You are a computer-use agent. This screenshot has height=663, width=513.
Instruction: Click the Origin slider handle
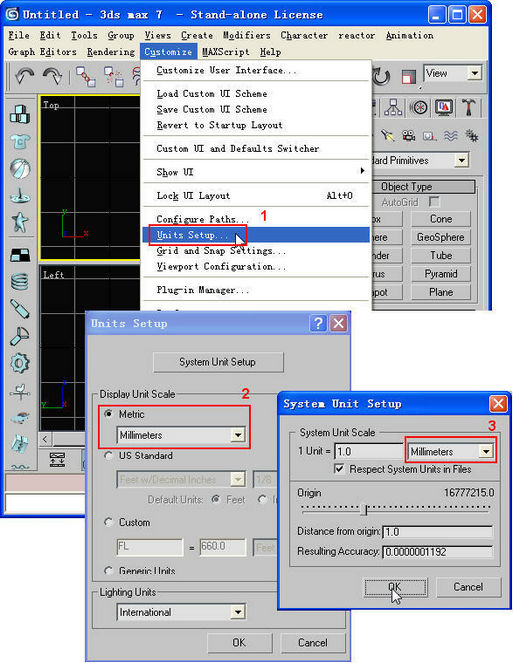[366, 510]
